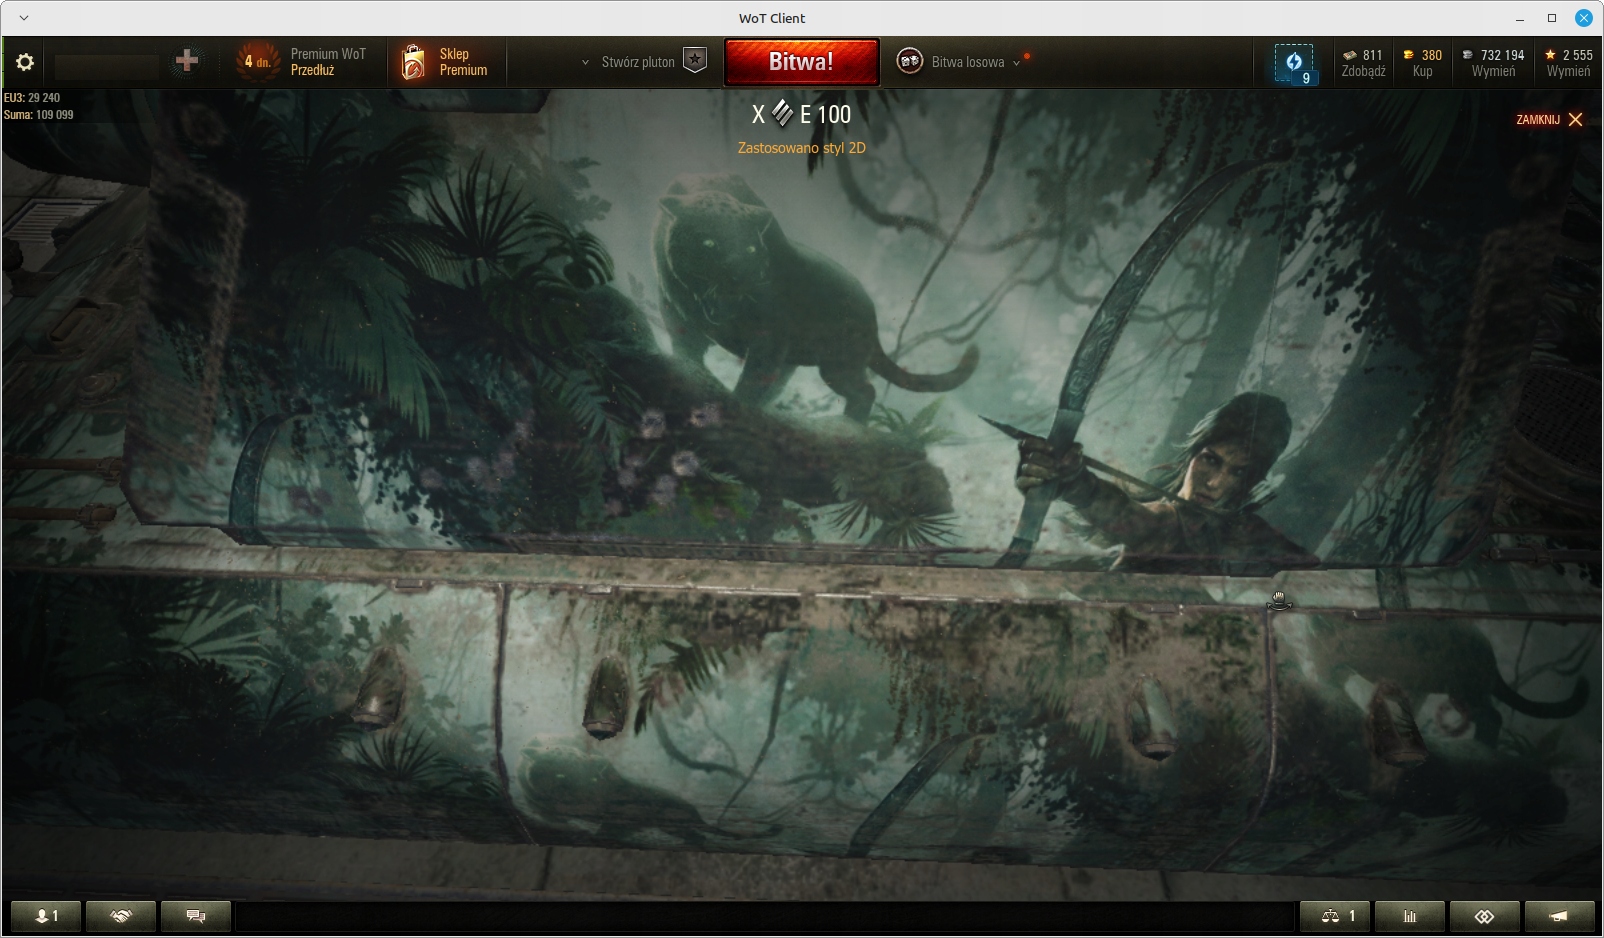This screenshot has height=938, width=1604.
Task: Open the megaphone notifications button
Action: [1560, 916]
